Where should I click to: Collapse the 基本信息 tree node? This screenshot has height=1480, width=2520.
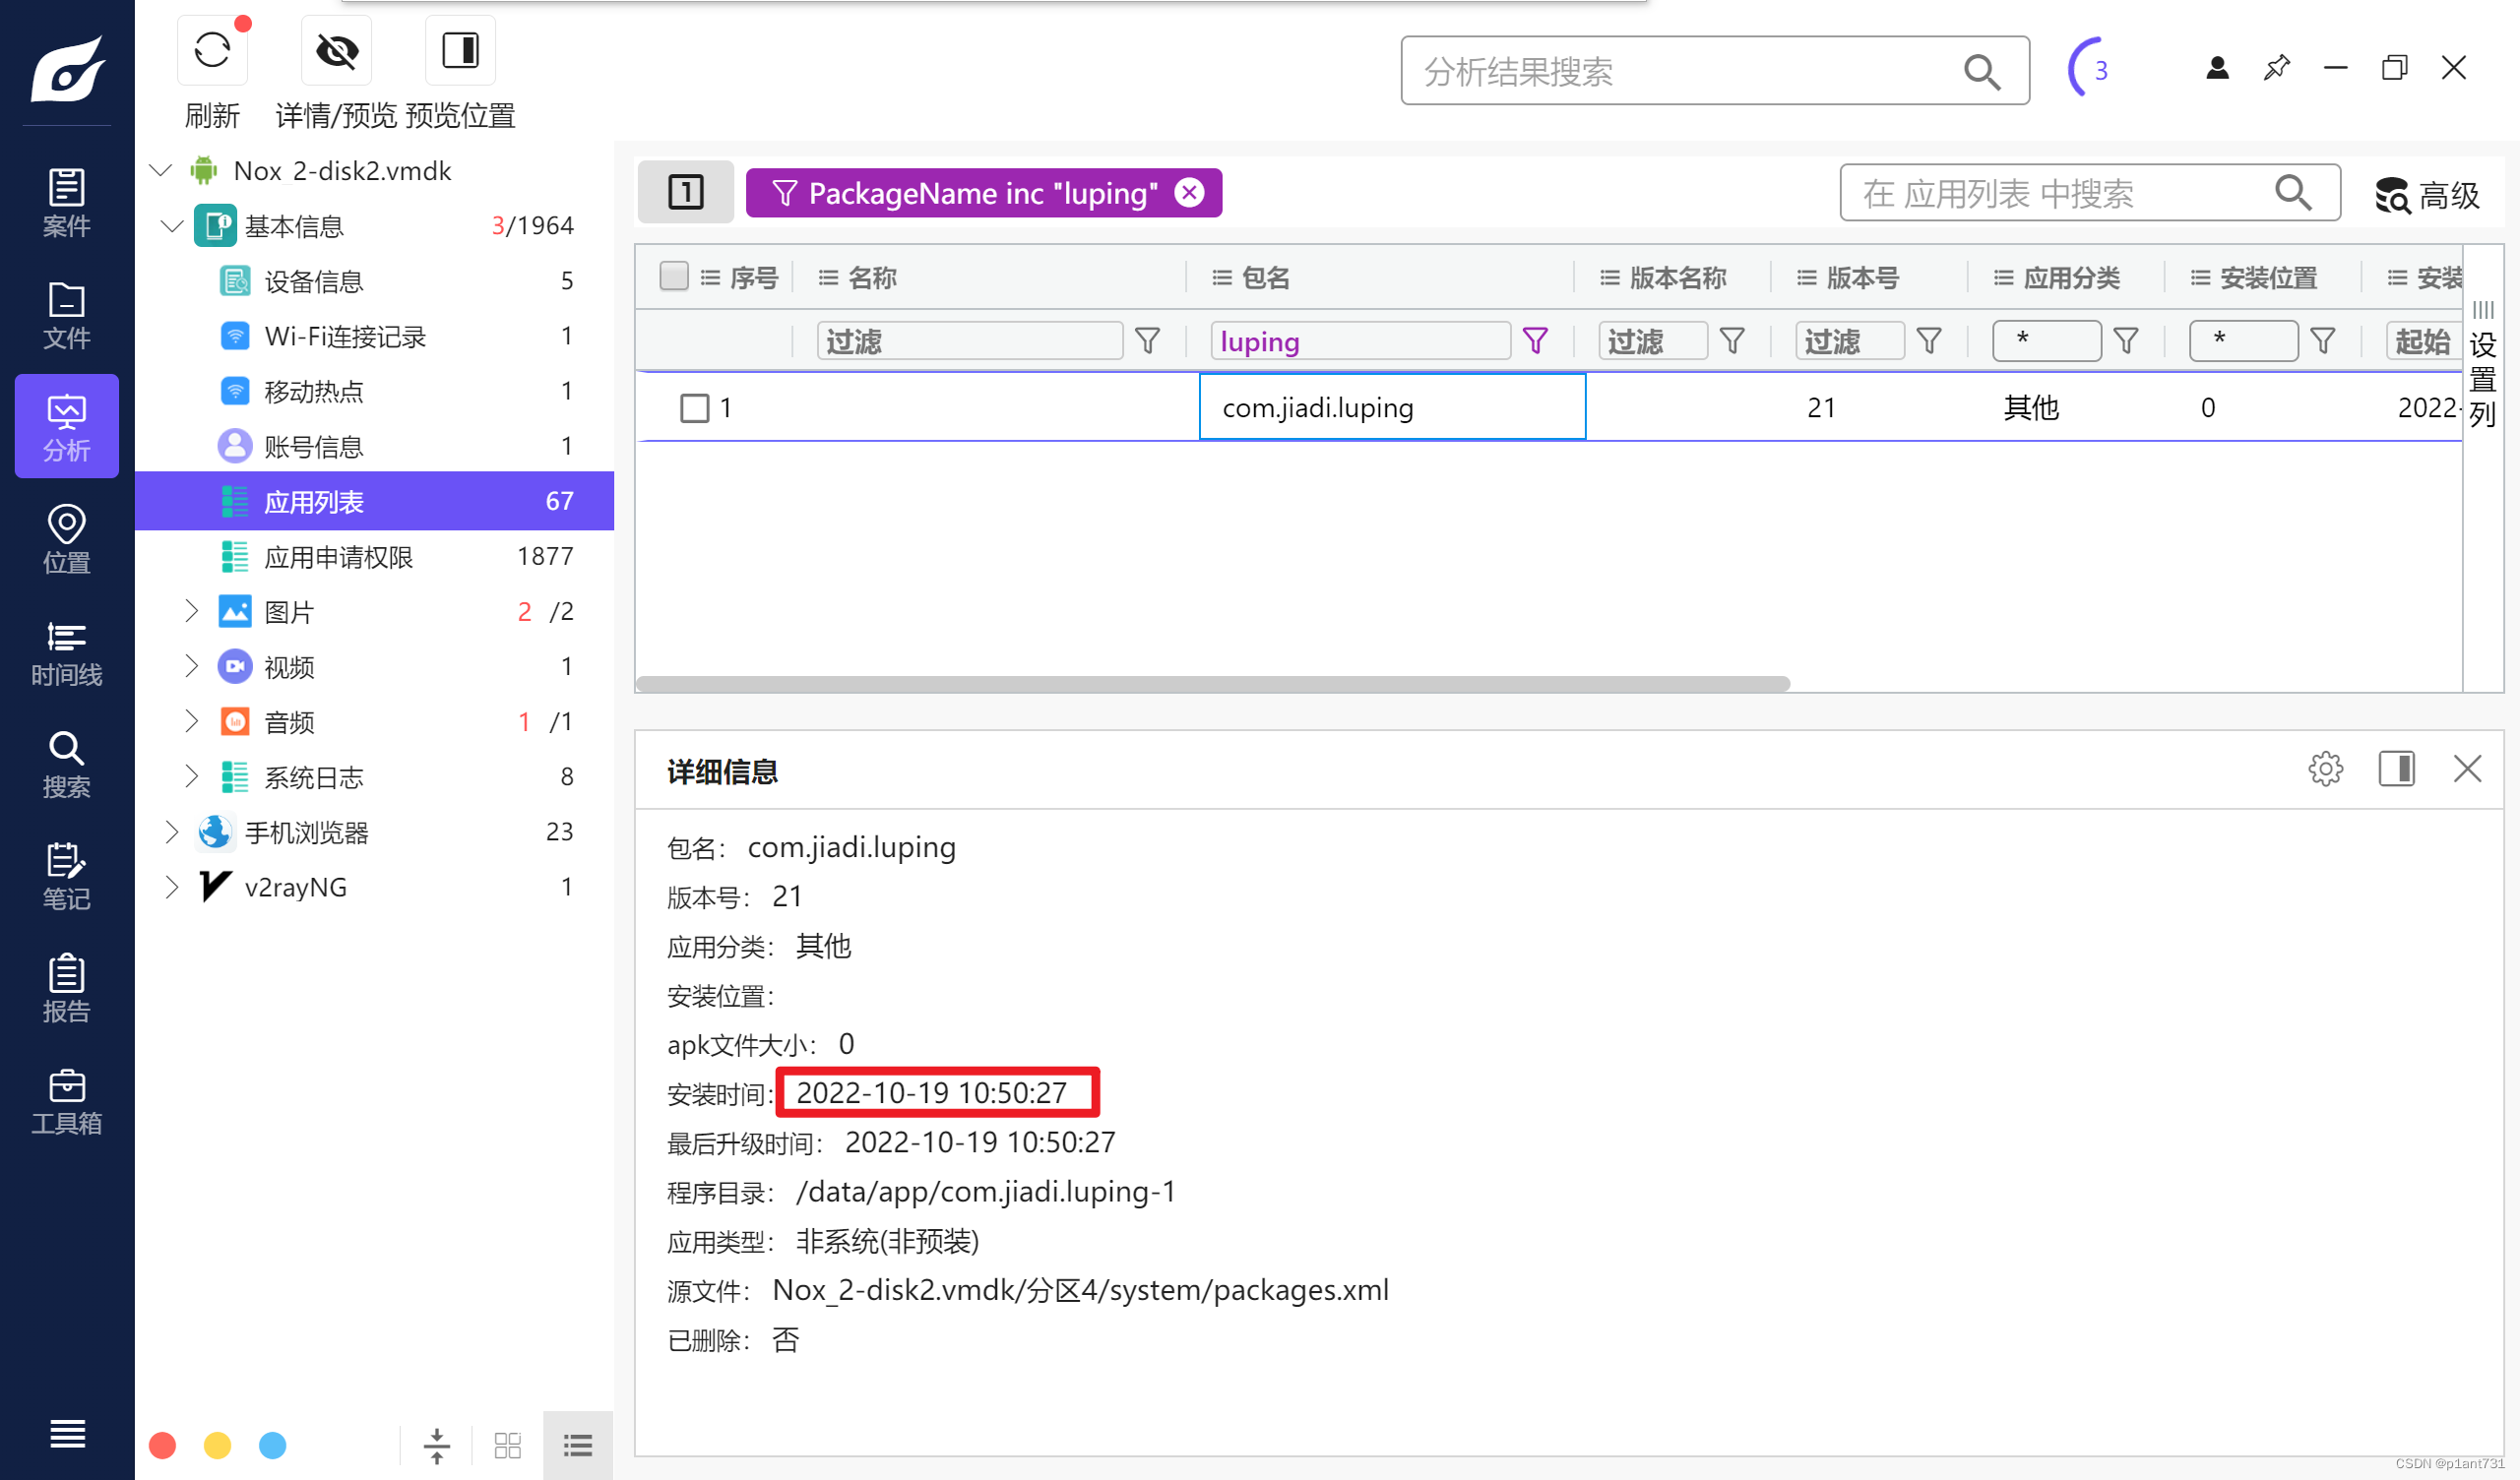pyautogui.click(x=171, y=226)
